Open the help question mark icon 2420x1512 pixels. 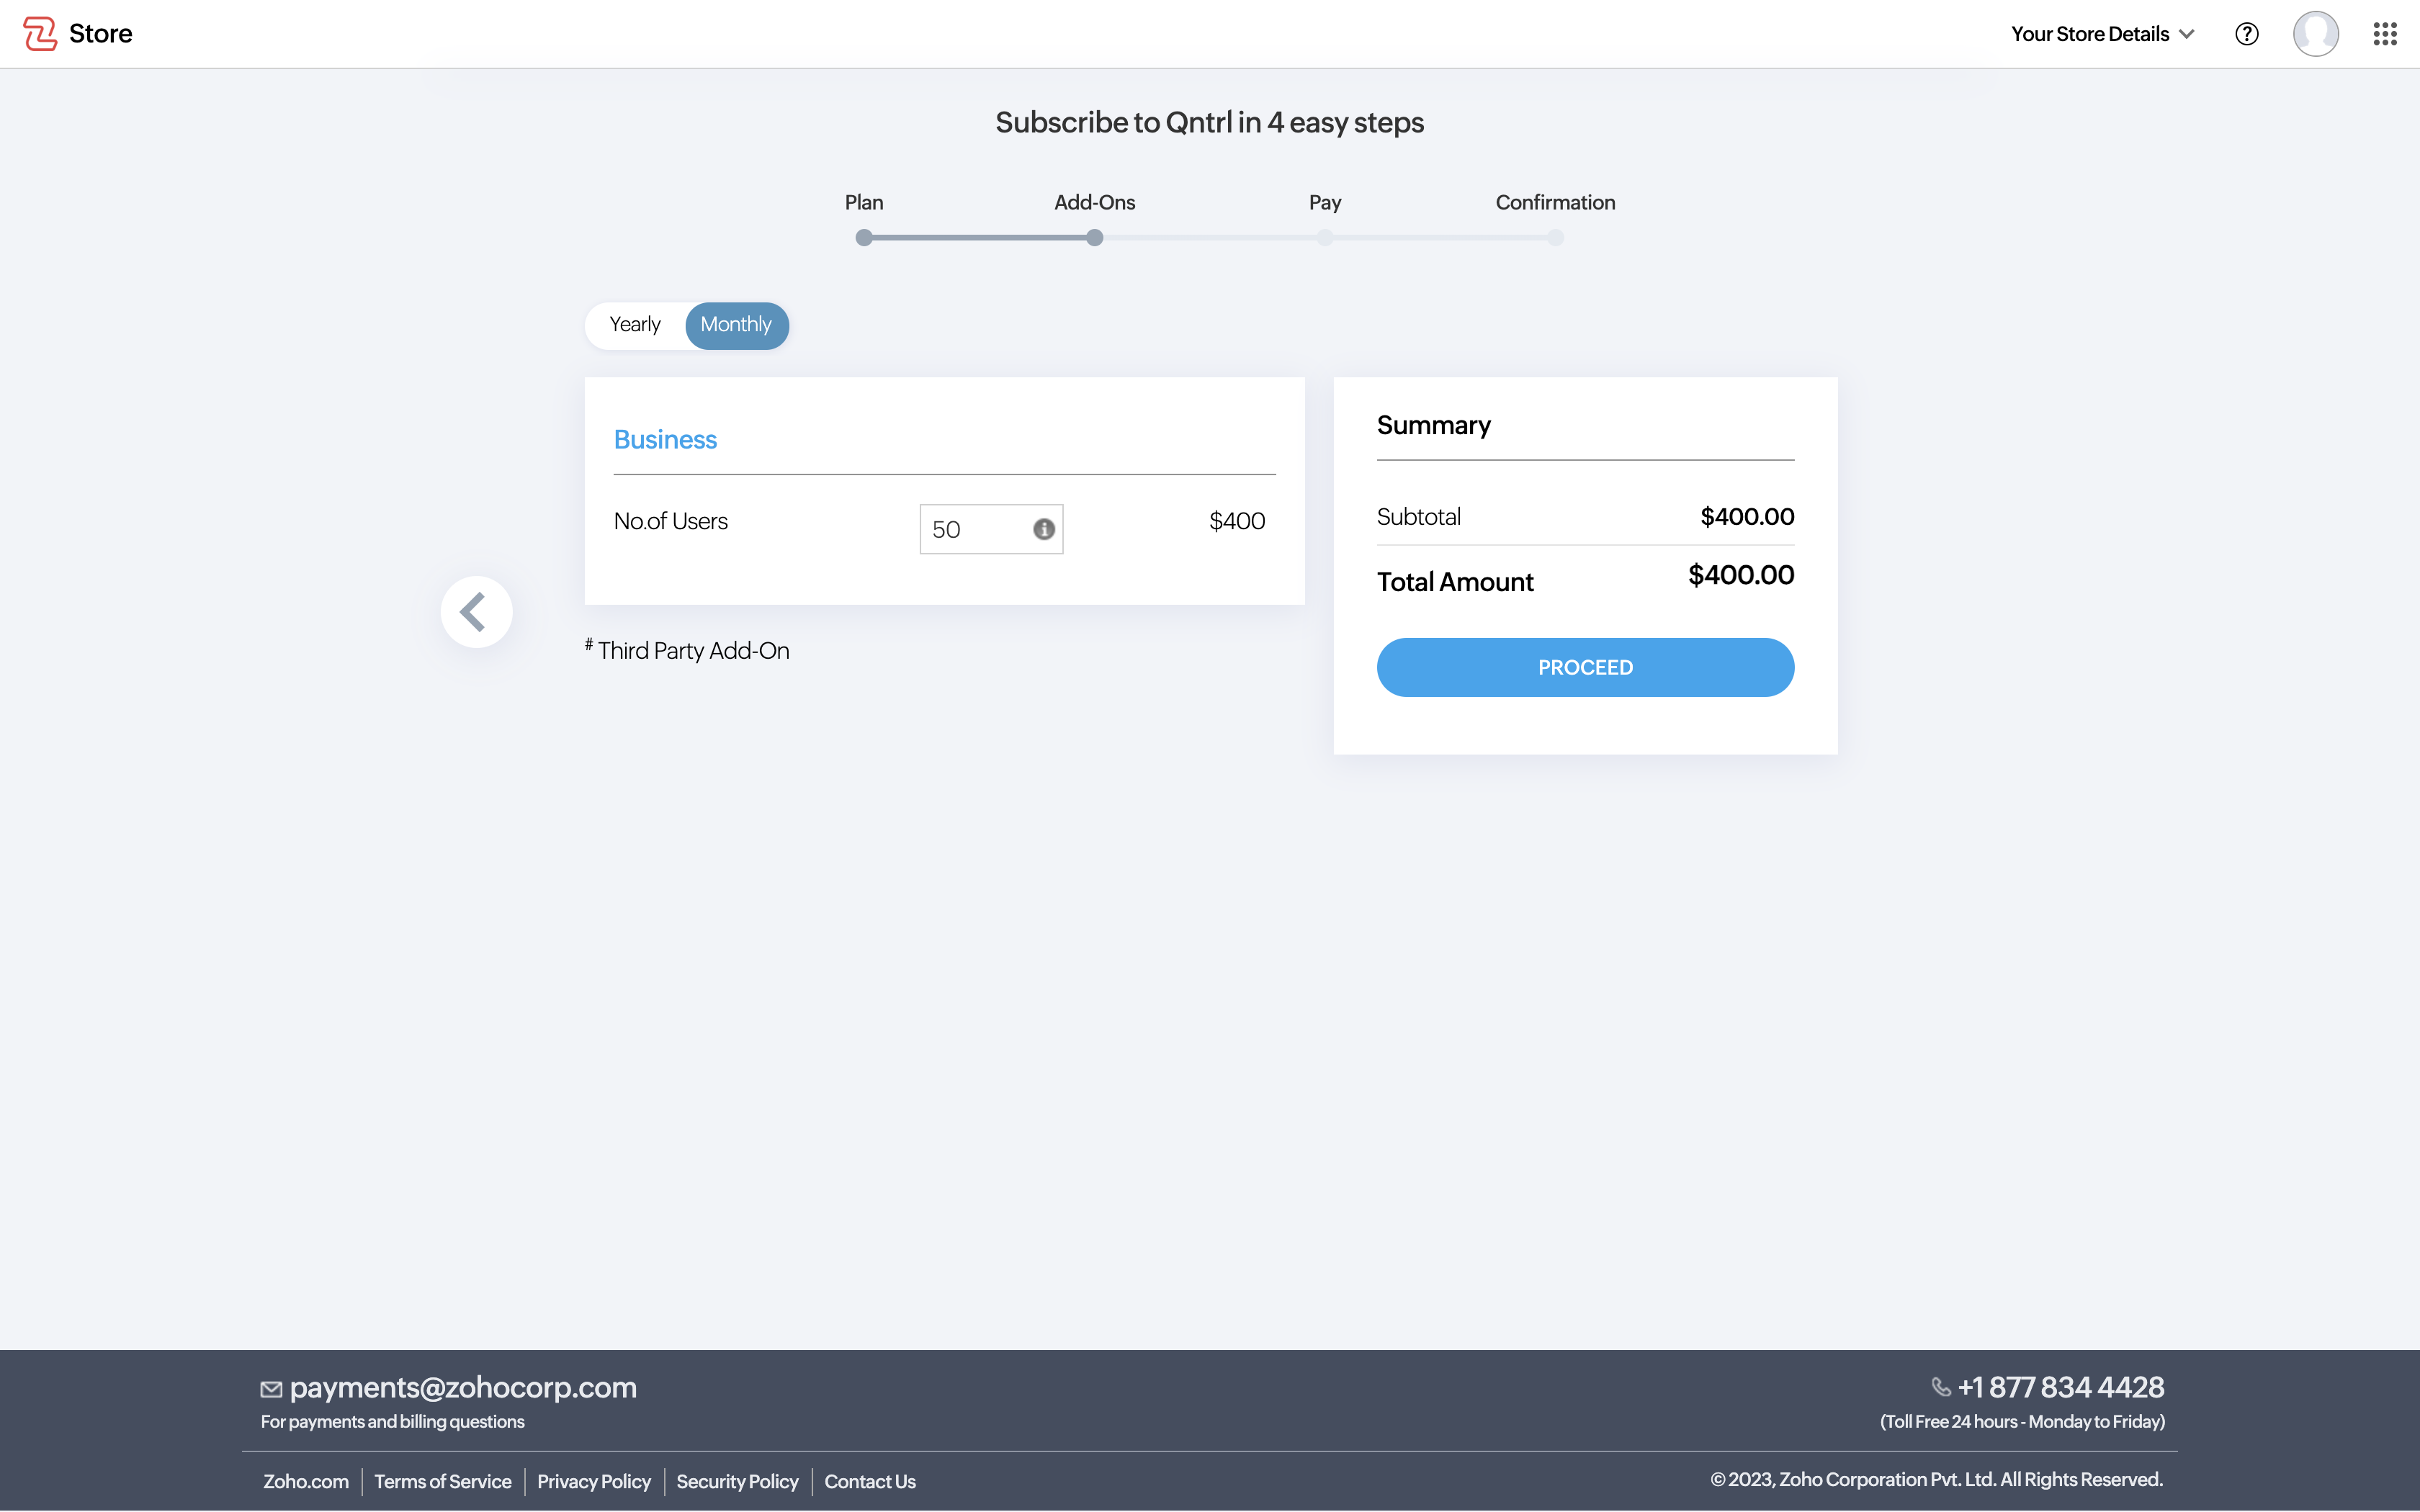2246,34
